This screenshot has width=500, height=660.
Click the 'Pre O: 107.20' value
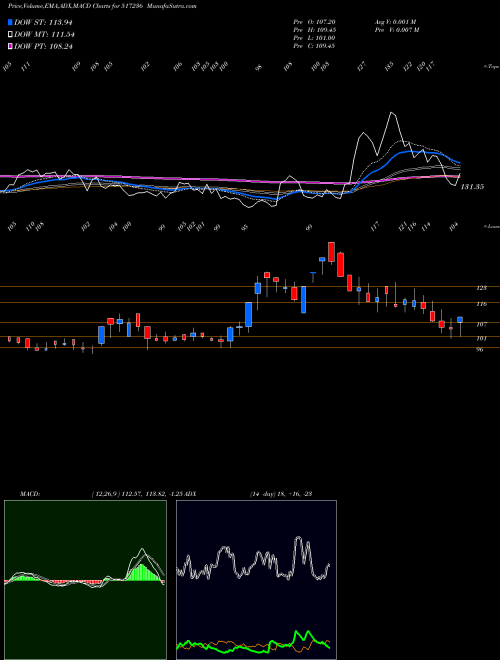(314, 22)
